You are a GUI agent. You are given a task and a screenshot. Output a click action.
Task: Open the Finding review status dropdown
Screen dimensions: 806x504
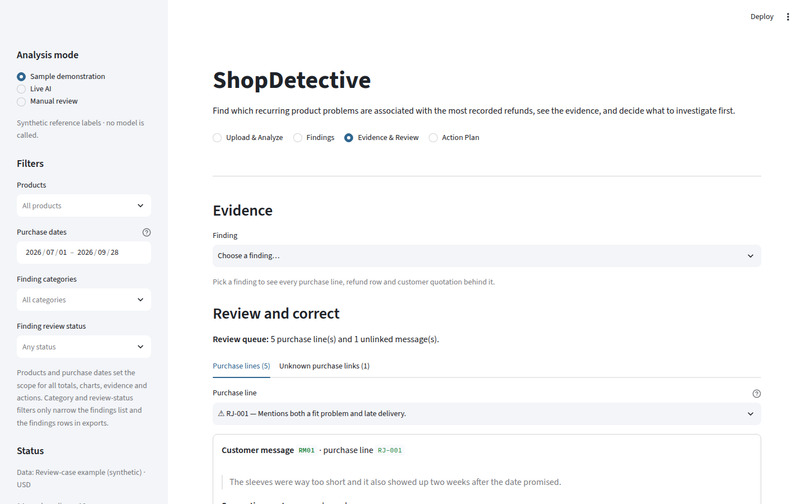(84, 347)
